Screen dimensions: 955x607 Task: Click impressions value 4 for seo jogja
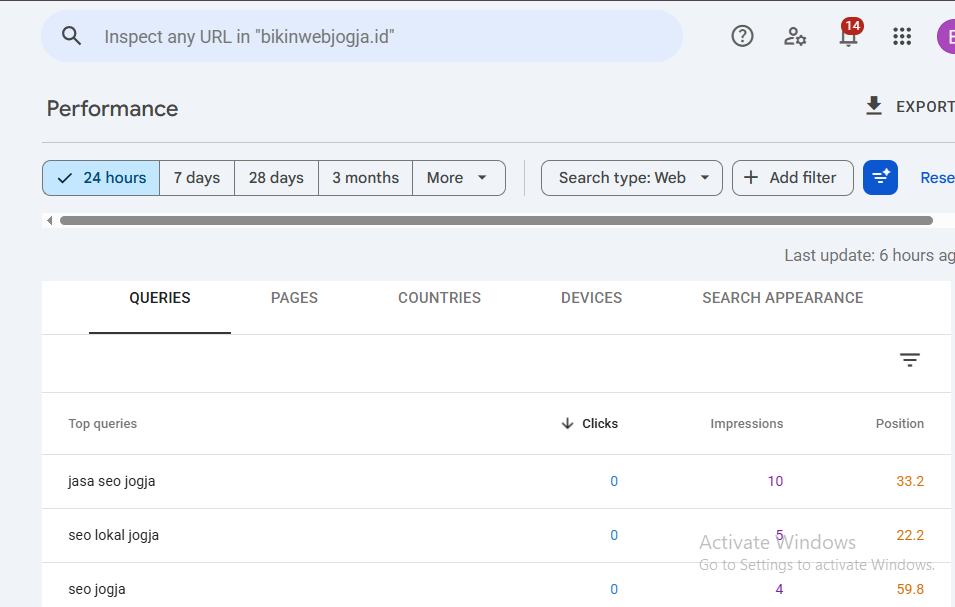point(779,589)
